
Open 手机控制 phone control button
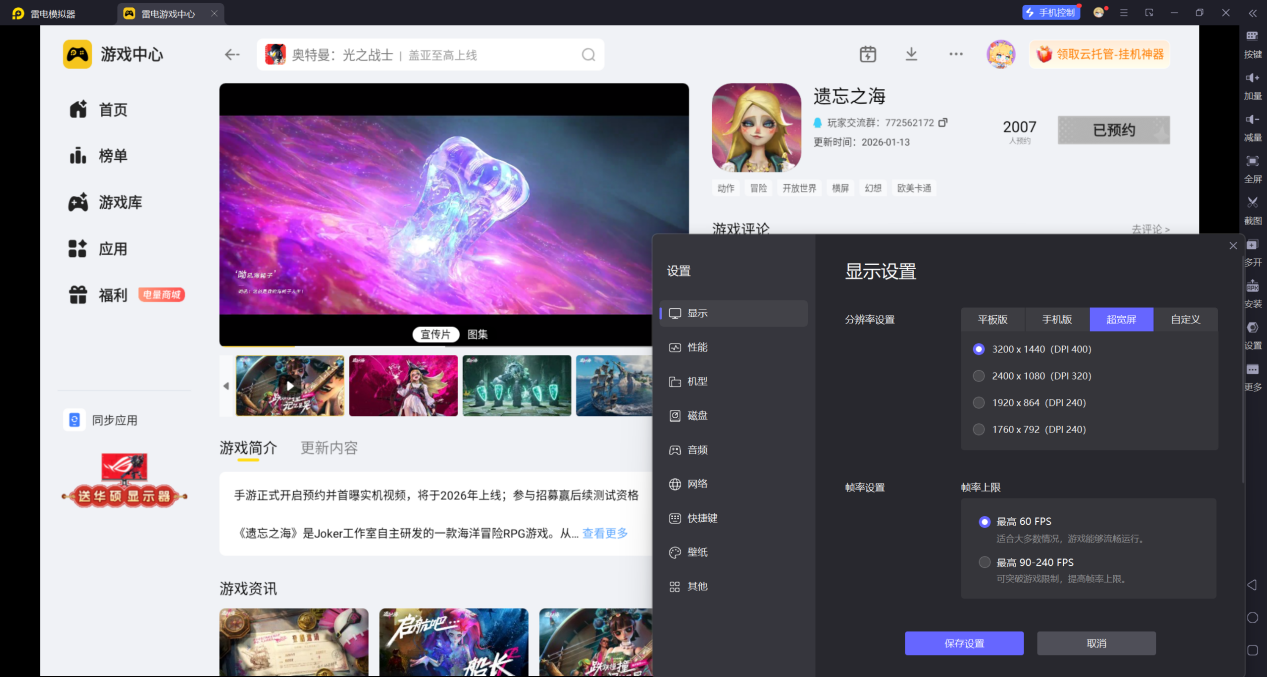[1050, 12]
